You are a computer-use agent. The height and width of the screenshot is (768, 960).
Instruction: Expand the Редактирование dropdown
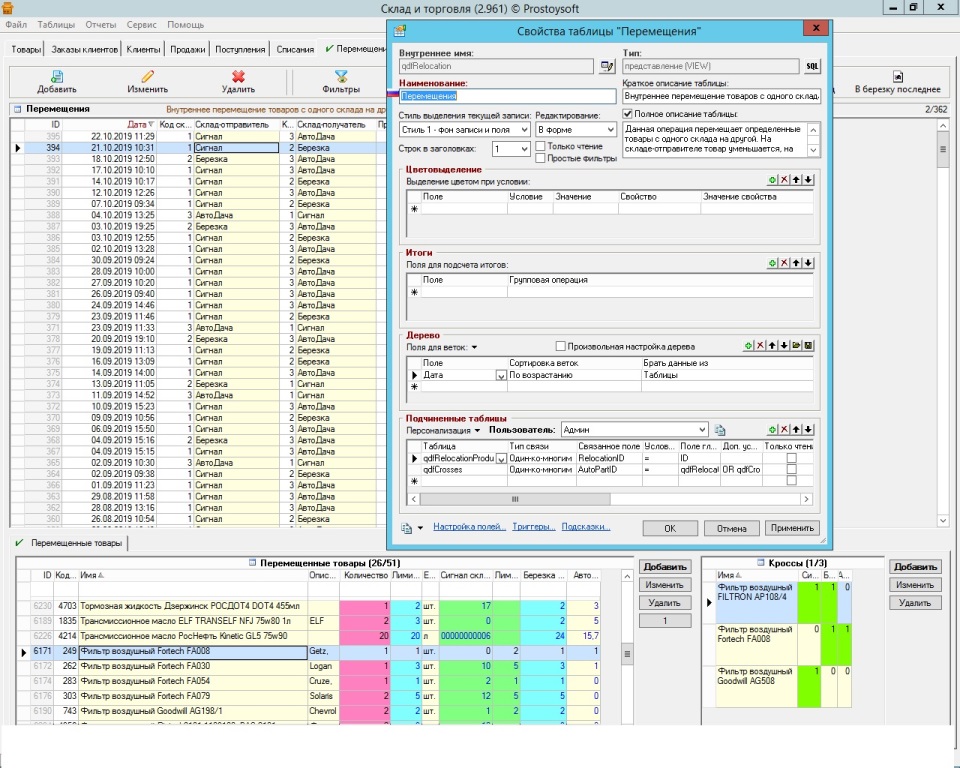(608, 130)
